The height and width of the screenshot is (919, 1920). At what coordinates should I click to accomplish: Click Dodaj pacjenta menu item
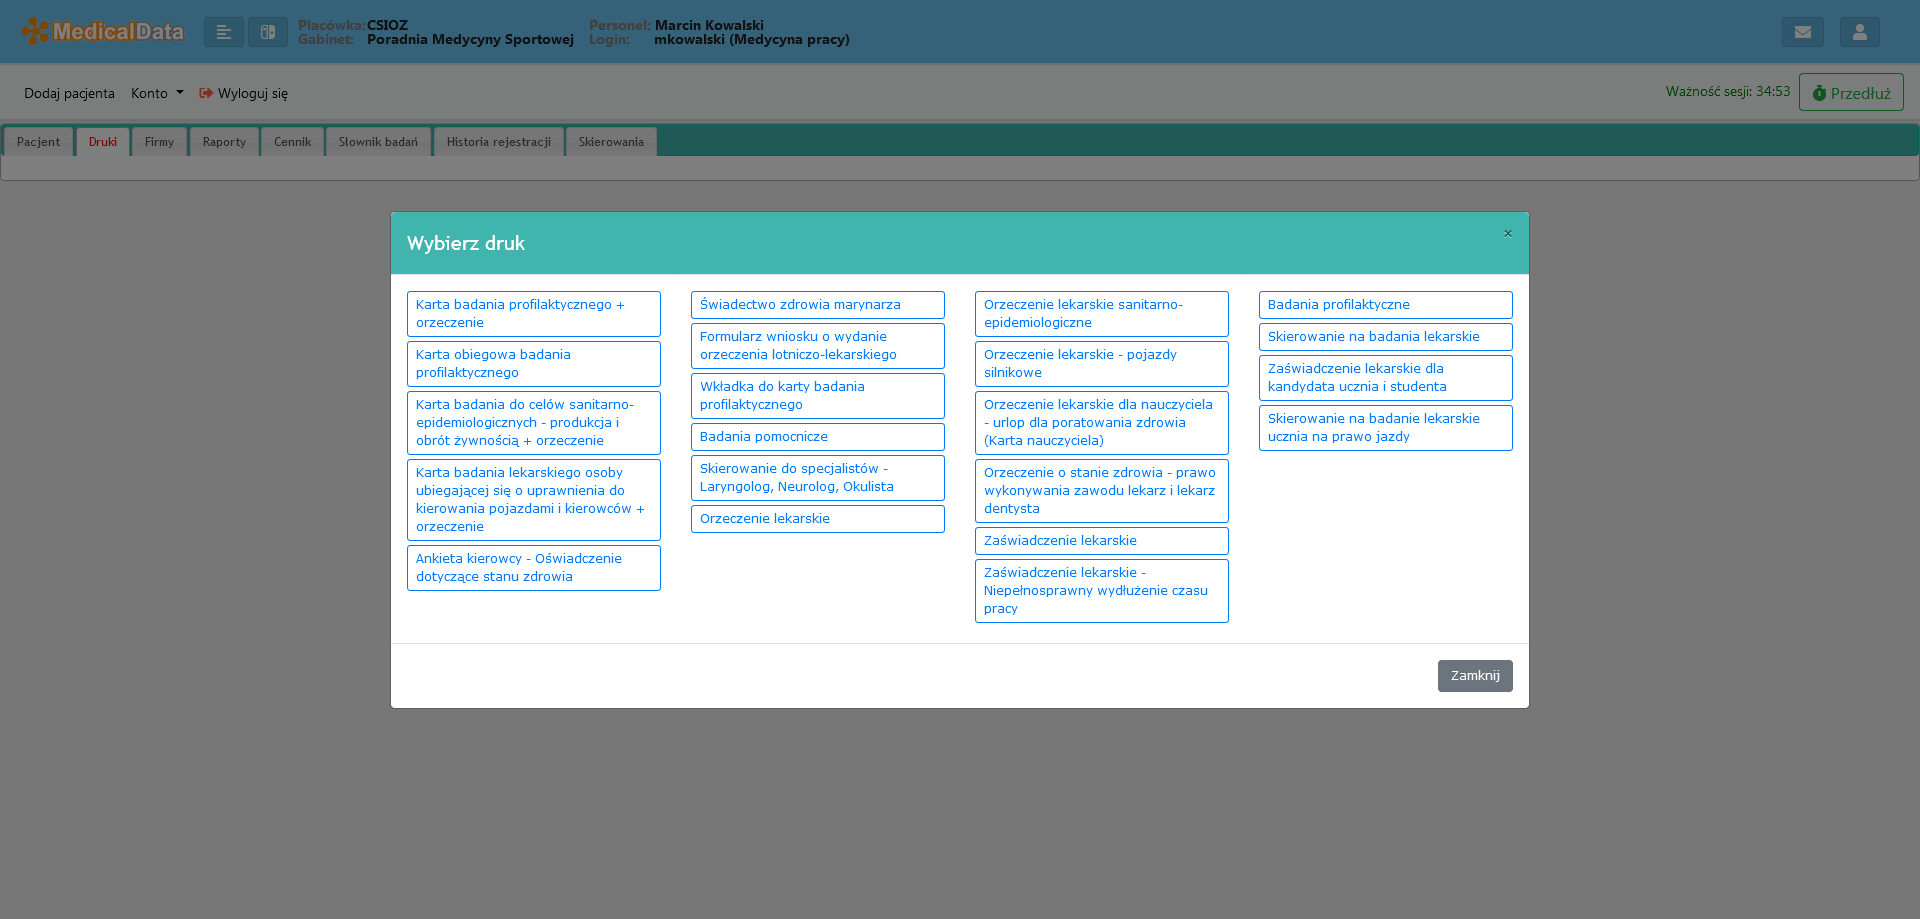click(69, 93)
